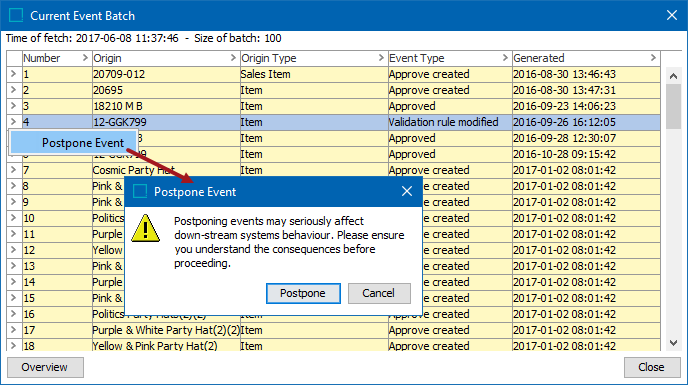688x385 pixels.
Task: Expand row 17 Purple & White Party Hat
Action: pos(14,330)
